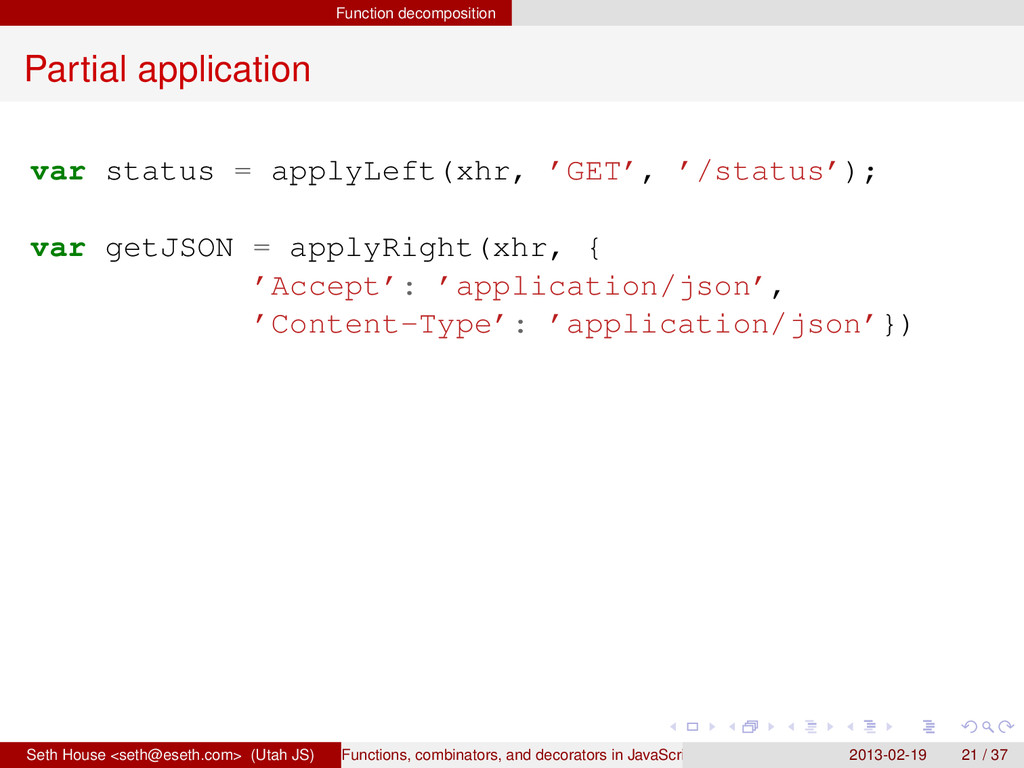
Task: Jump to next subsection arrow
Action: 830,726
